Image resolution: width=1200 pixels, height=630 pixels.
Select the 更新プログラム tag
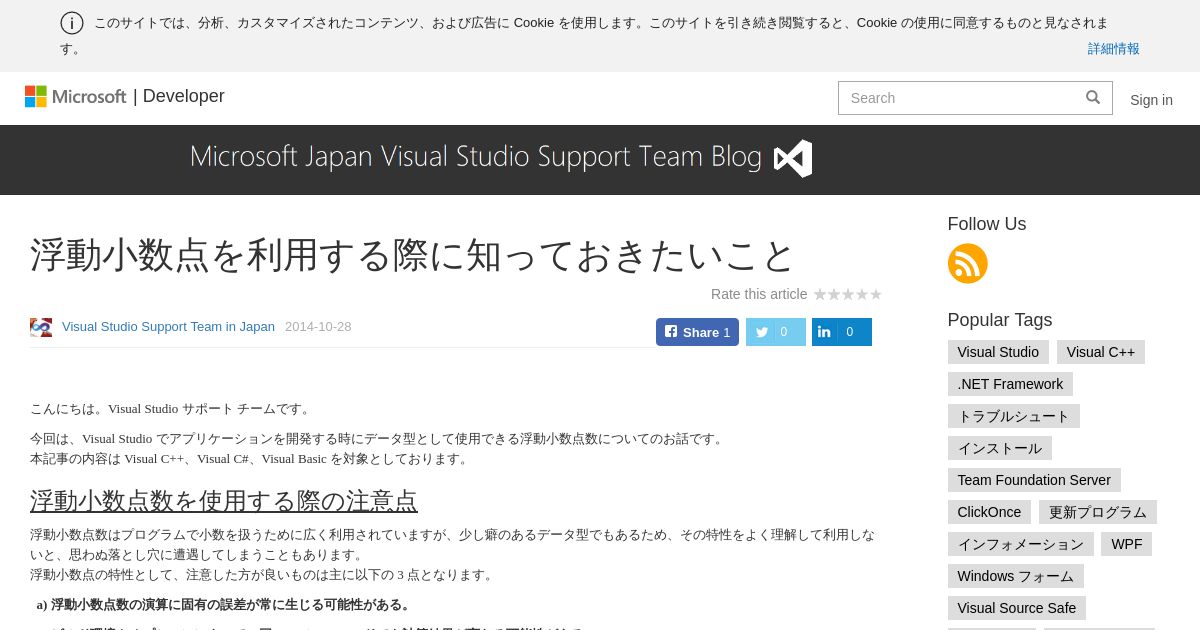pyautogui.click(x=1098, y=512)
